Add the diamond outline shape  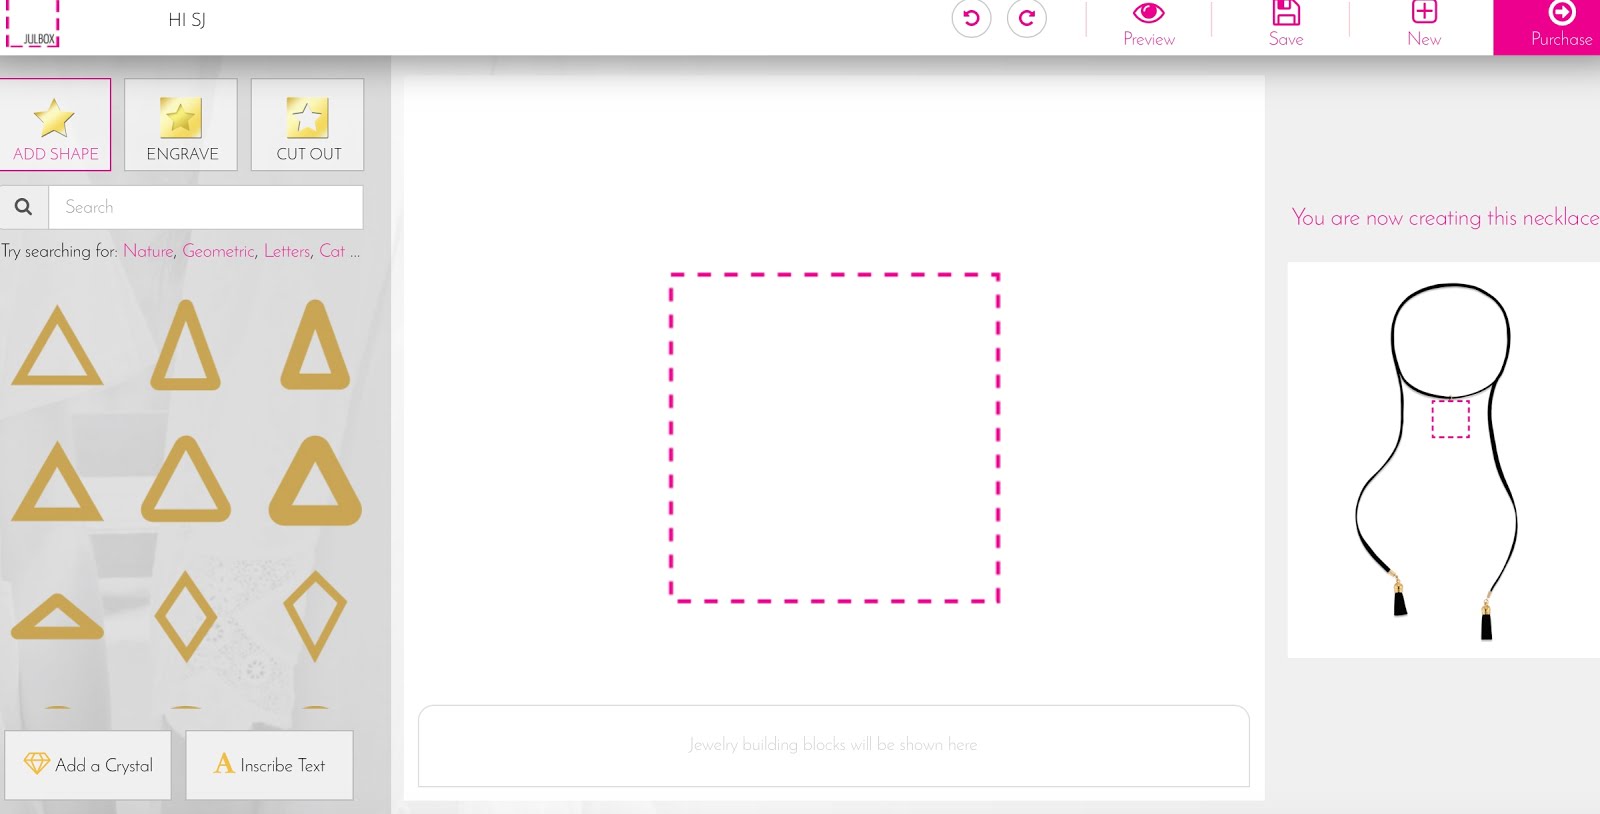(x=186, y=616)
